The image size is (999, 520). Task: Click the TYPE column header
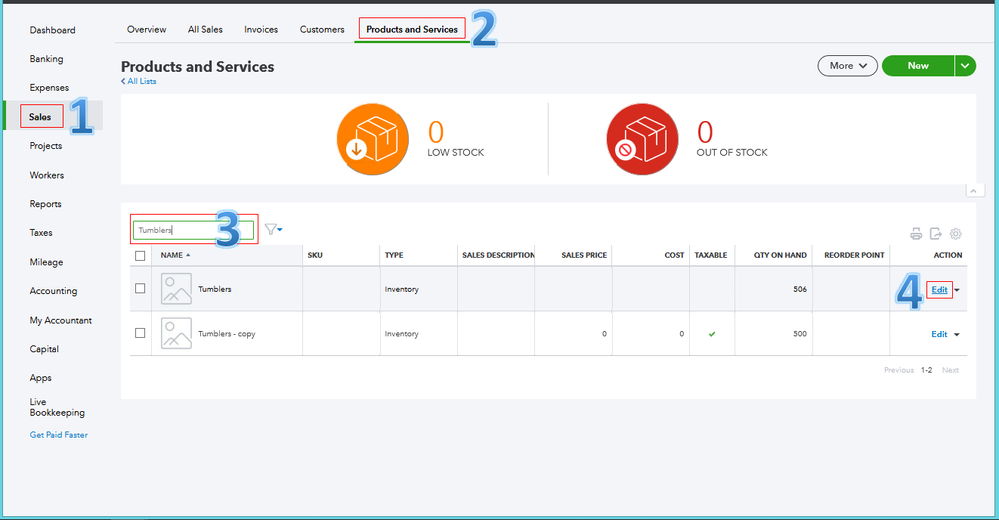pos(394,255)
